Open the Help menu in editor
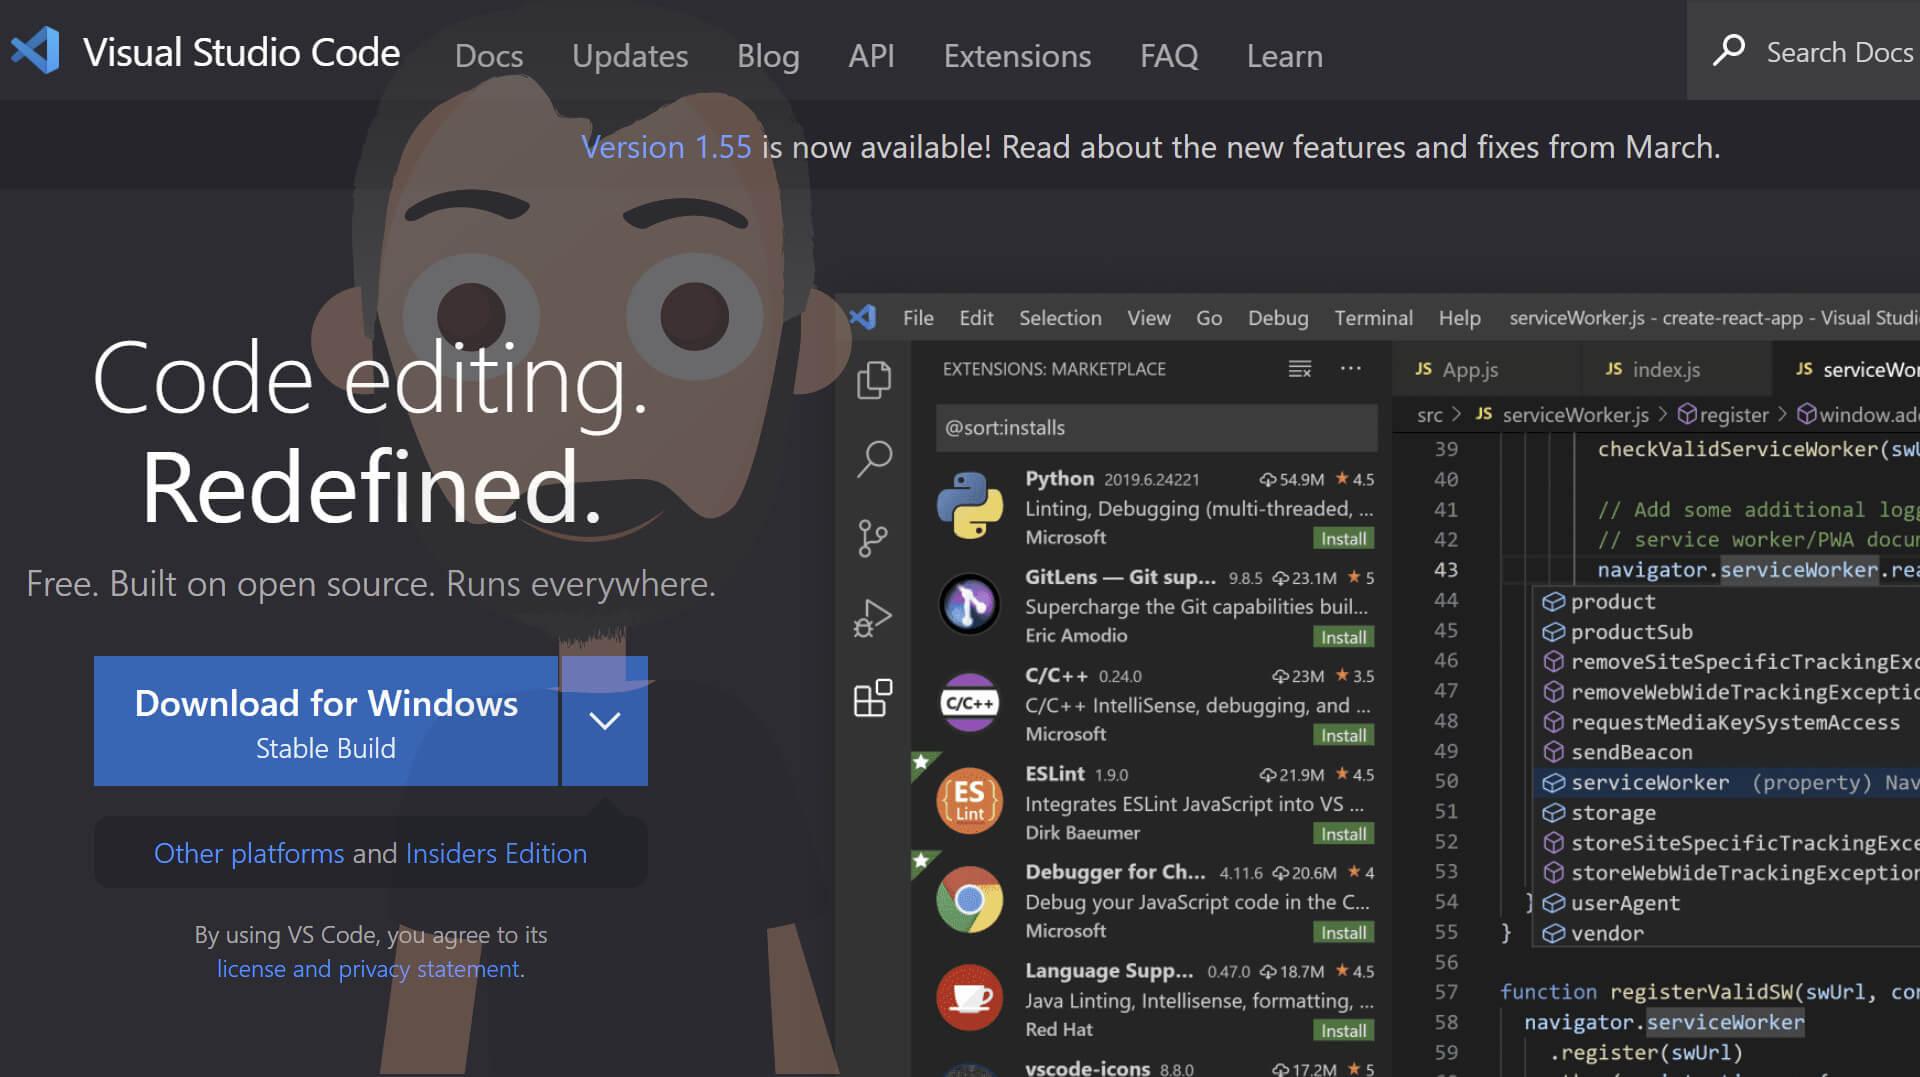Image resolution: width=1920 pixels, height=1077 pixels. 1459,318
